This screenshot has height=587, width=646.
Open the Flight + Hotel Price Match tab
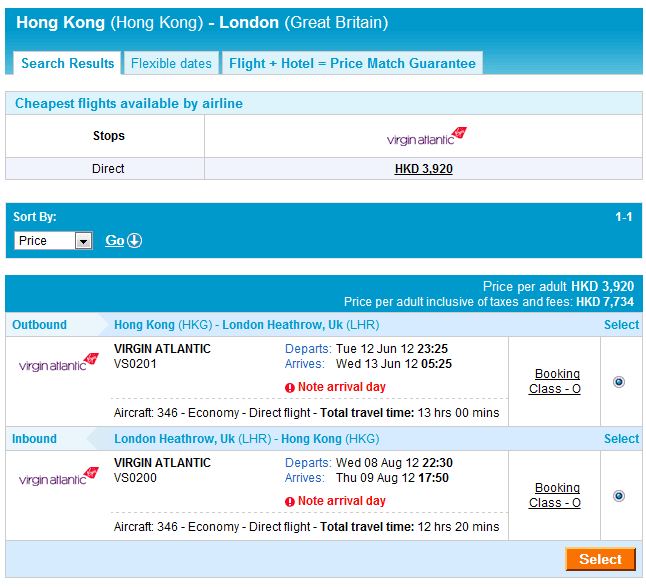352,63
